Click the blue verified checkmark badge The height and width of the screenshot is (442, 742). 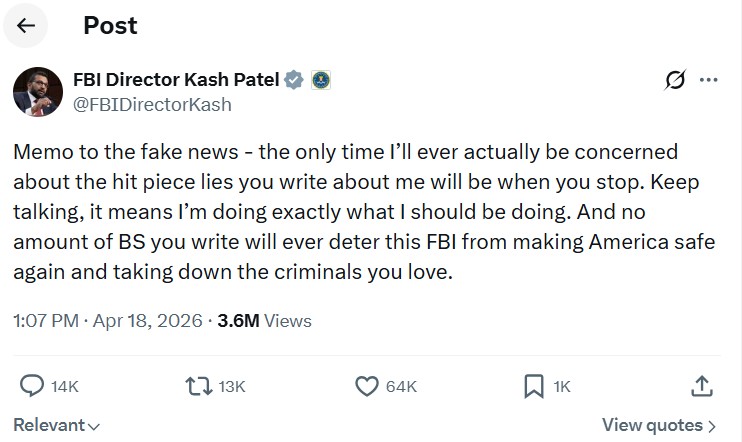coord(295,80)
